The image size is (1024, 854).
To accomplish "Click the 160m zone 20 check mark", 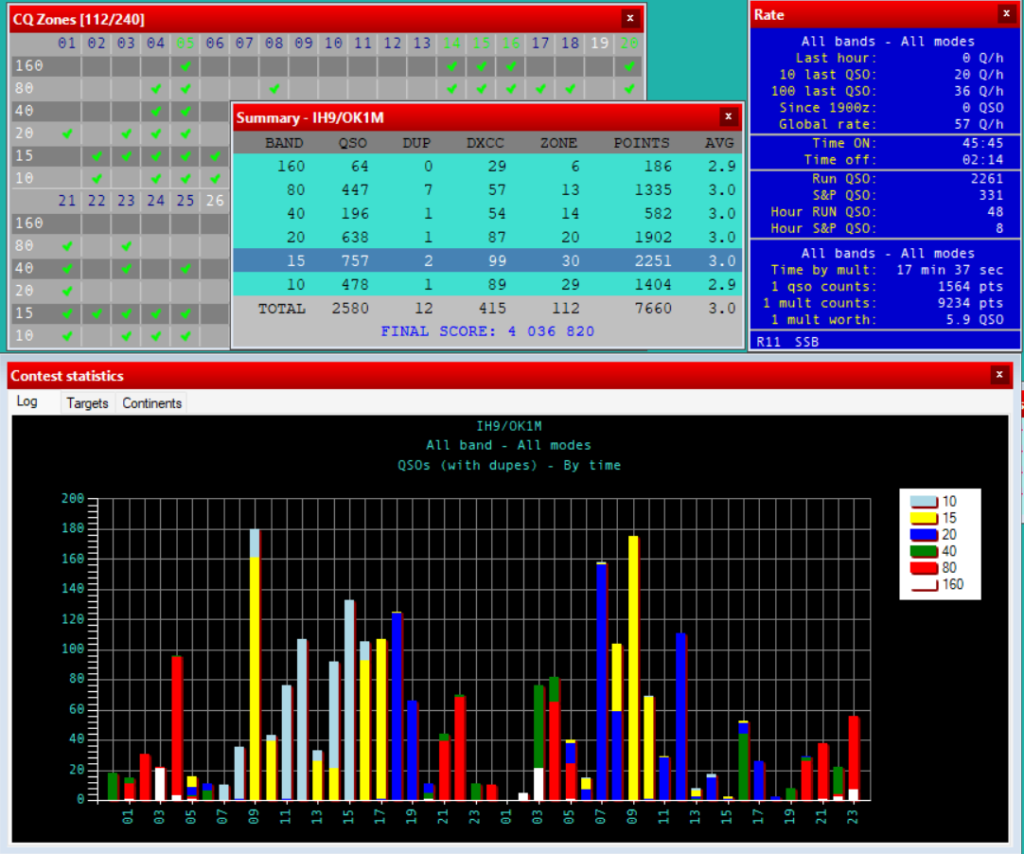I will [x=630, y=66].
